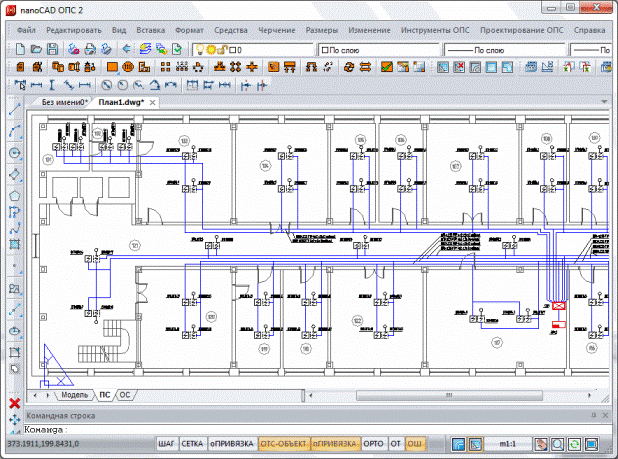This screenshot has height=459, width=618.
Task: Toggle ОРТО orthogonal mode
Action: click(373, 444)
